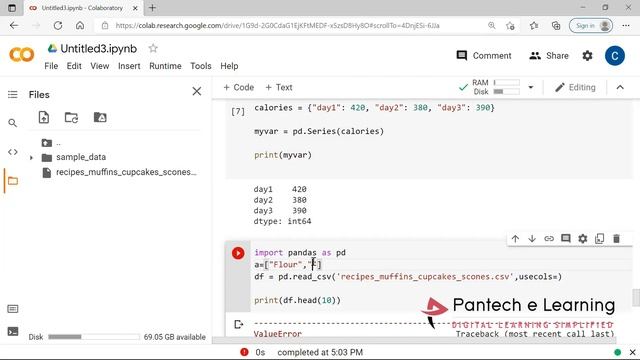Dismiss the execution status bar
The width and height of the screenshot is (640, 360).
[x=632, y=352]
